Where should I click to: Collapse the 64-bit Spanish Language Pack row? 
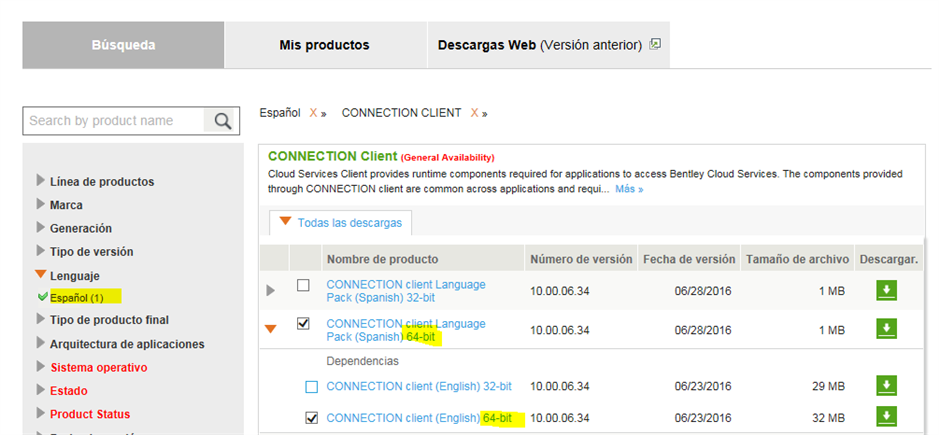click(x=271, y=329)
